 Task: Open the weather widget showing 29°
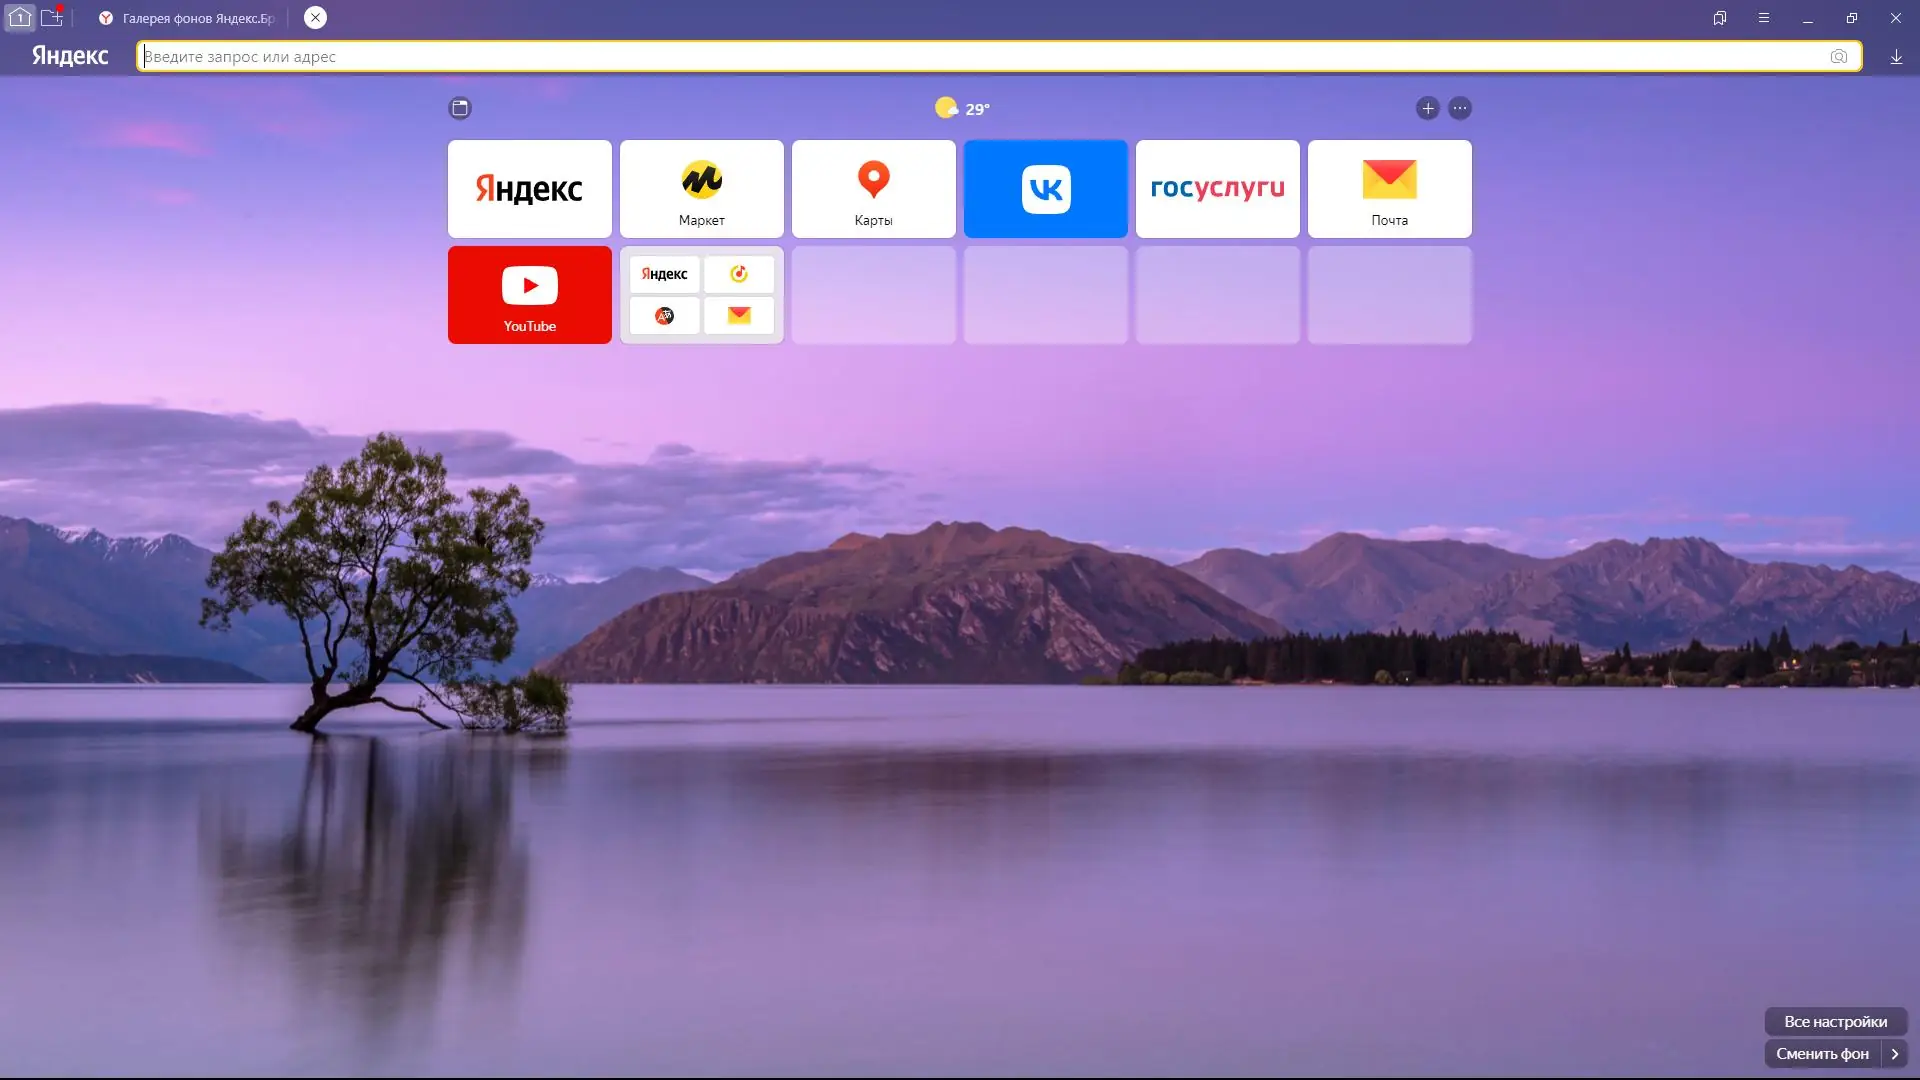[x=962, y=108]
